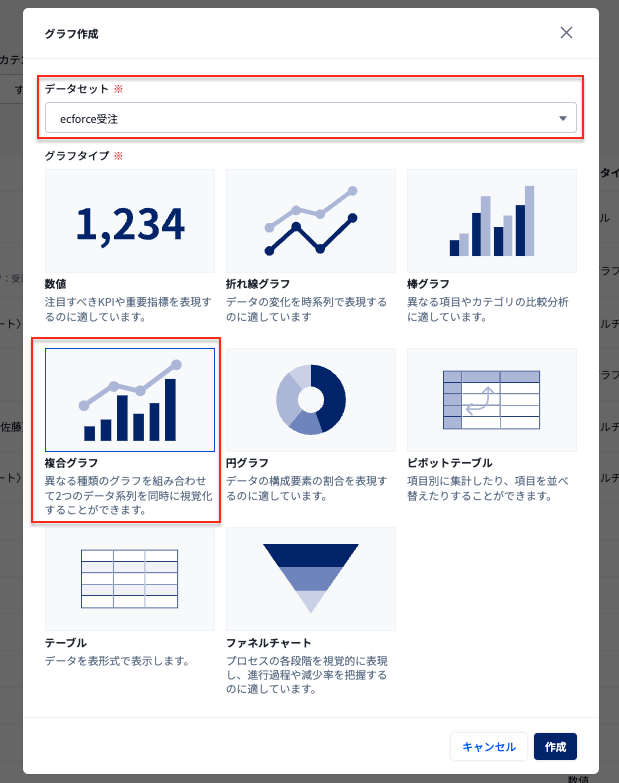Click the グラフタイプ section label
Viewport: 619px width, 783px height.
point(76,155)
